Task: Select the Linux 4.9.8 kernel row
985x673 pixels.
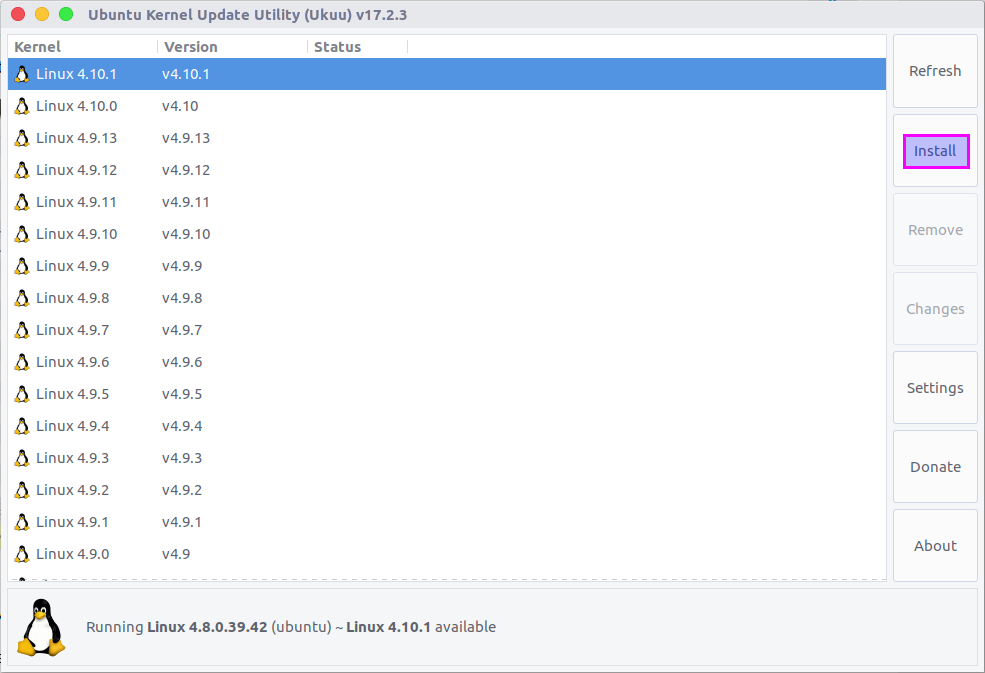Action: pos(447,298)
